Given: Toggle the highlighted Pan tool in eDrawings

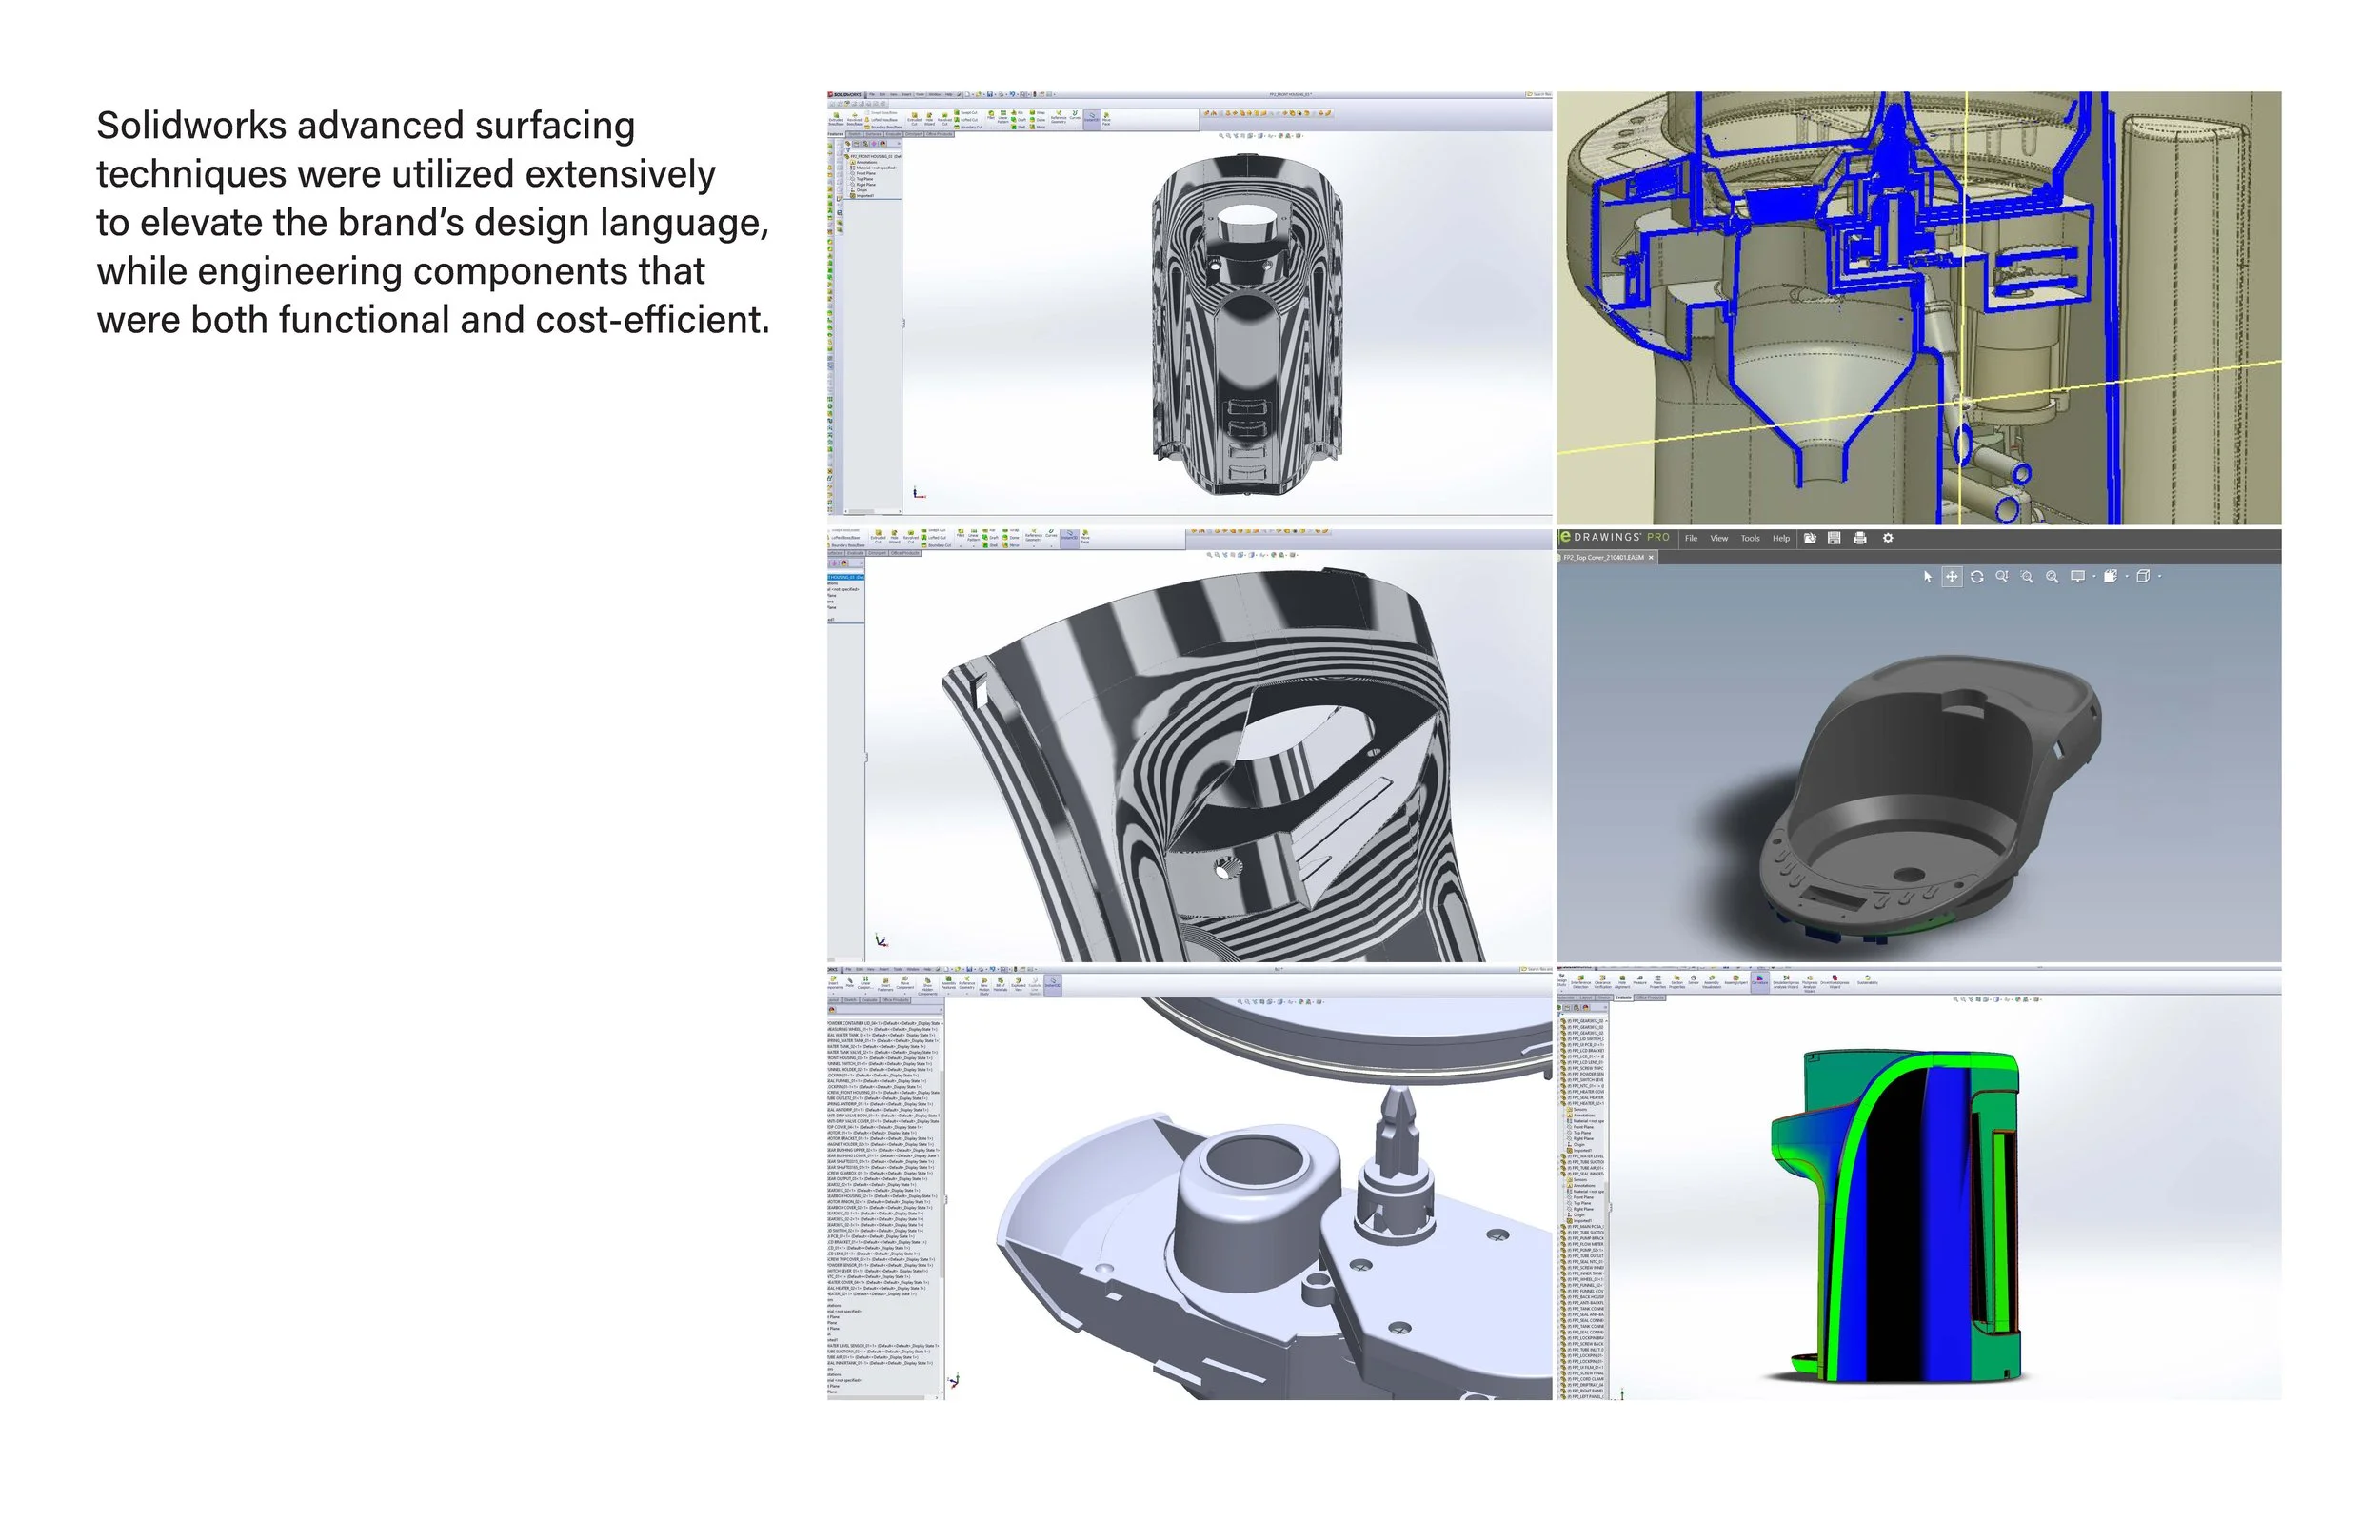Looking at the screenshot, I should point(1951,577).
